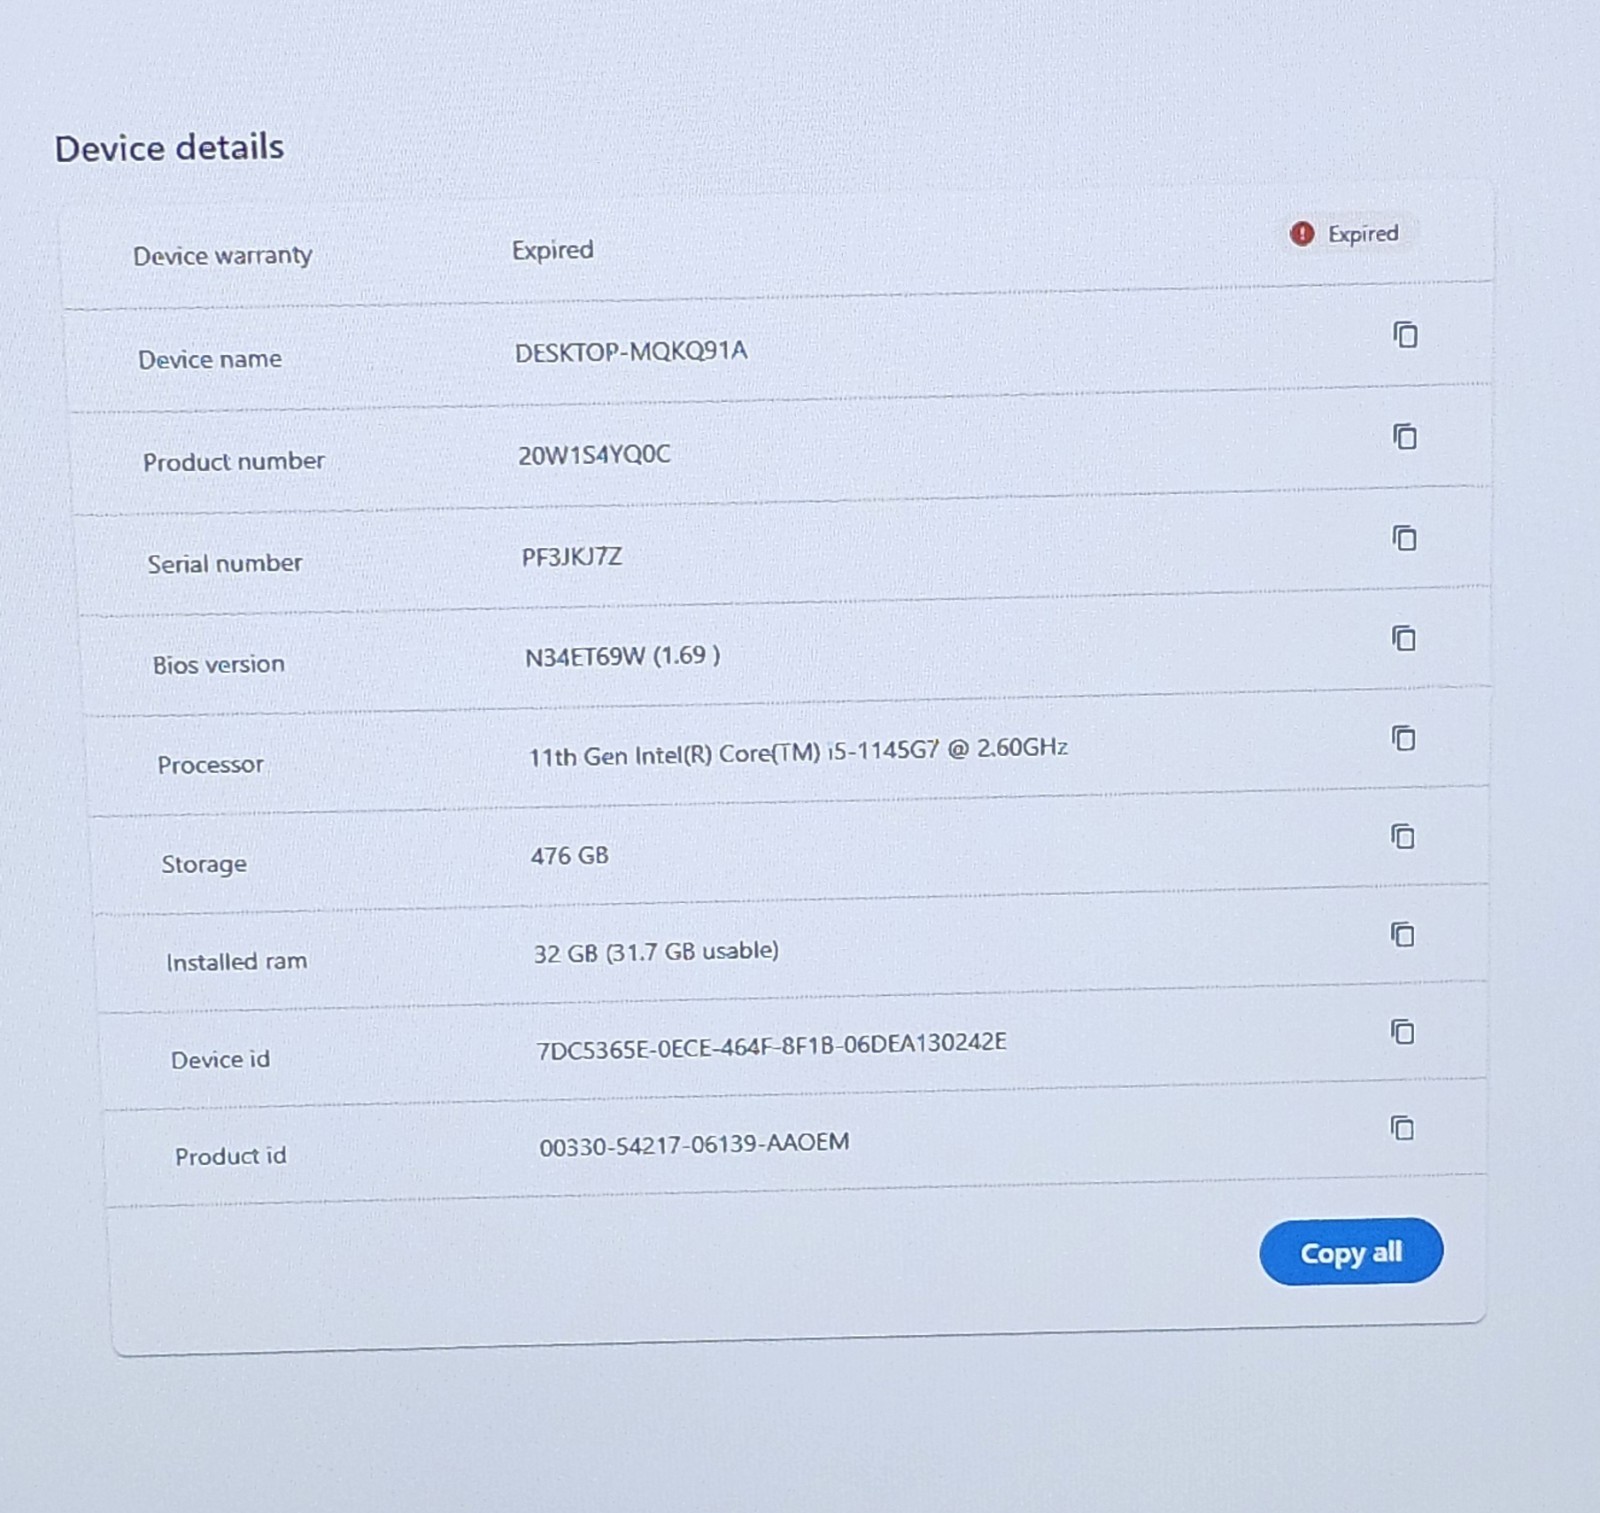Screen dimensions: 1600x1513
Task: Click the red Expired warning icon
Action: coord(1302,234)
